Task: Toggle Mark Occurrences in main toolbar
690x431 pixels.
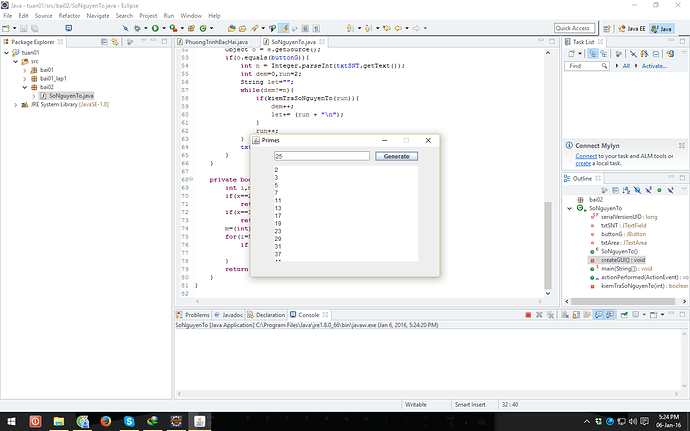Action: pyautogui.click(x=285, y=28)
